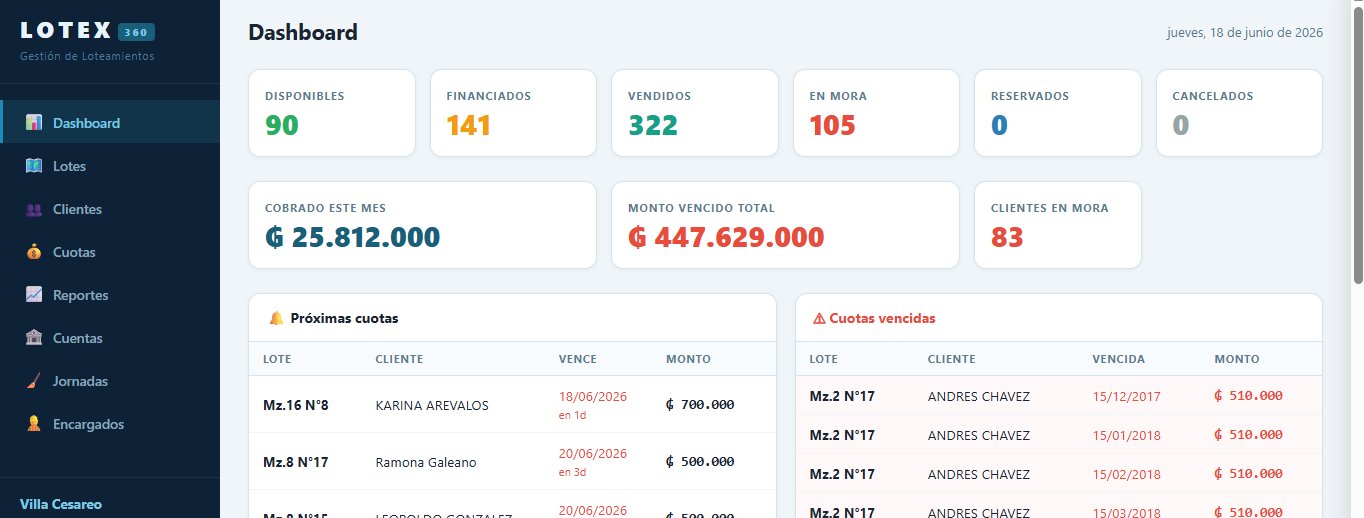Click the Clientes en mora card showing 83
Image resolution: width=1364 pixels, height=518 pixels.
[x=1058, y=225]
